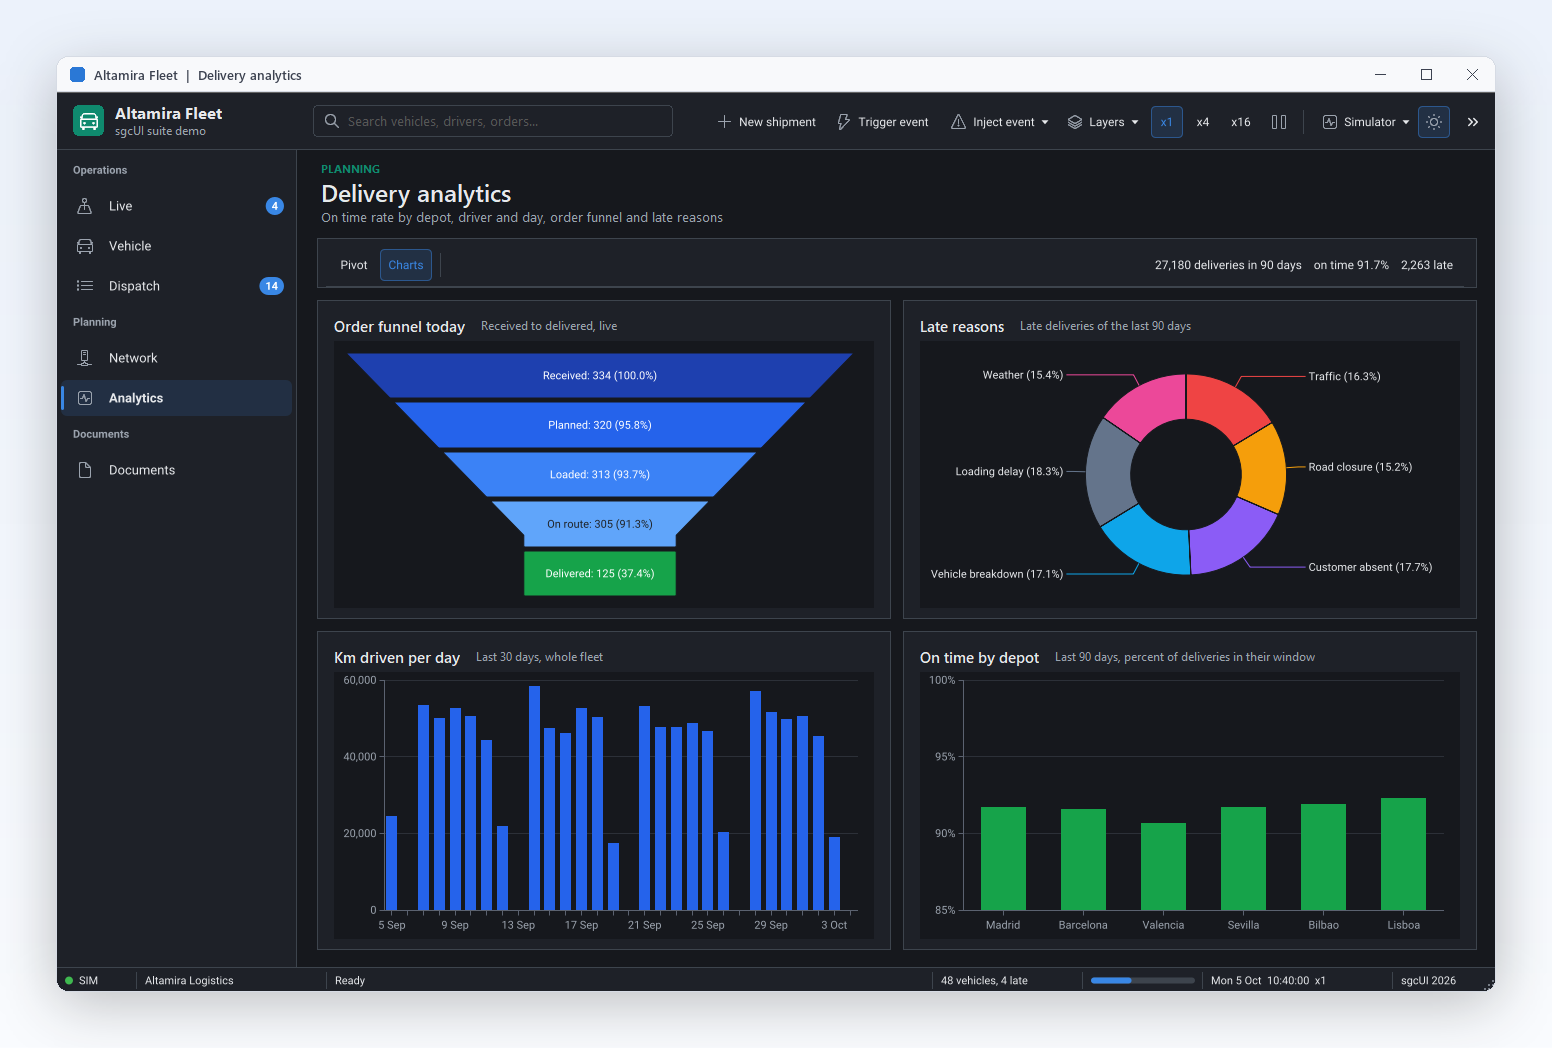Click the Received funnel stage
1552x1048 pixels.
click(600, 376)
